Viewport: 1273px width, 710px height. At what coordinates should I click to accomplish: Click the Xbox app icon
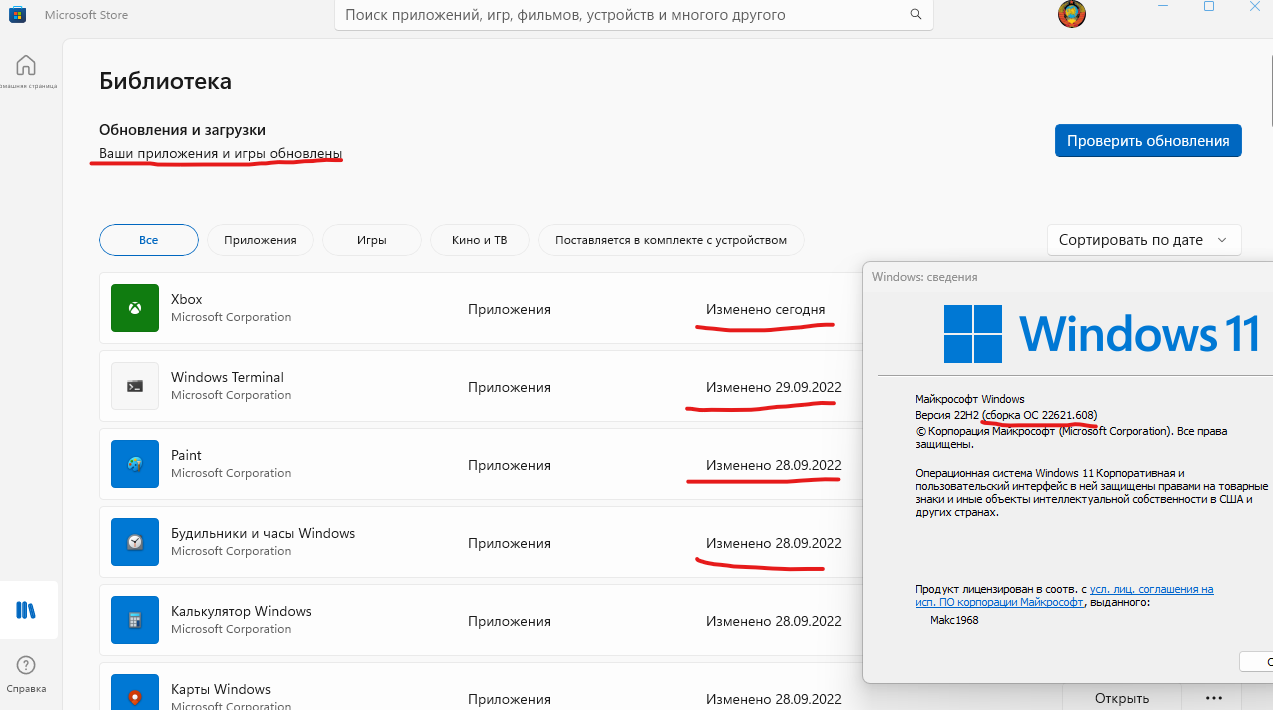tap(135, 308)
